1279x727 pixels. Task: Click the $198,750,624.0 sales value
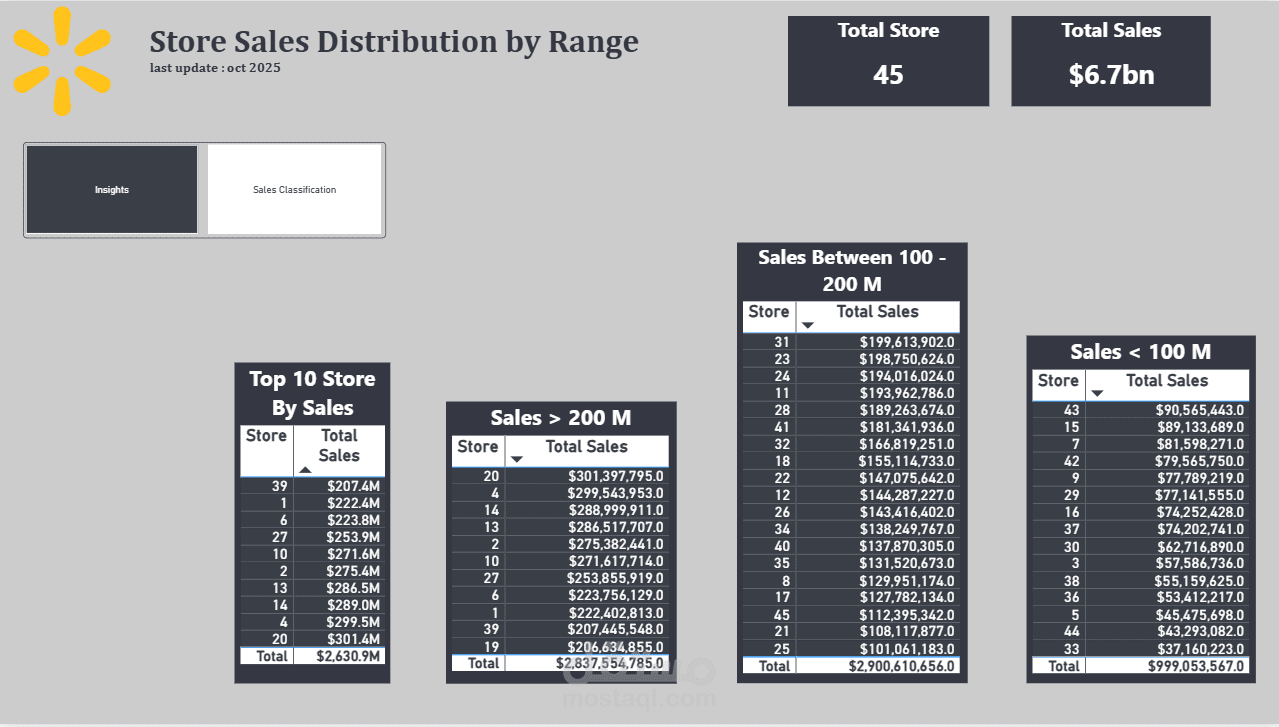pyautogui.click(x=906, y=359)
